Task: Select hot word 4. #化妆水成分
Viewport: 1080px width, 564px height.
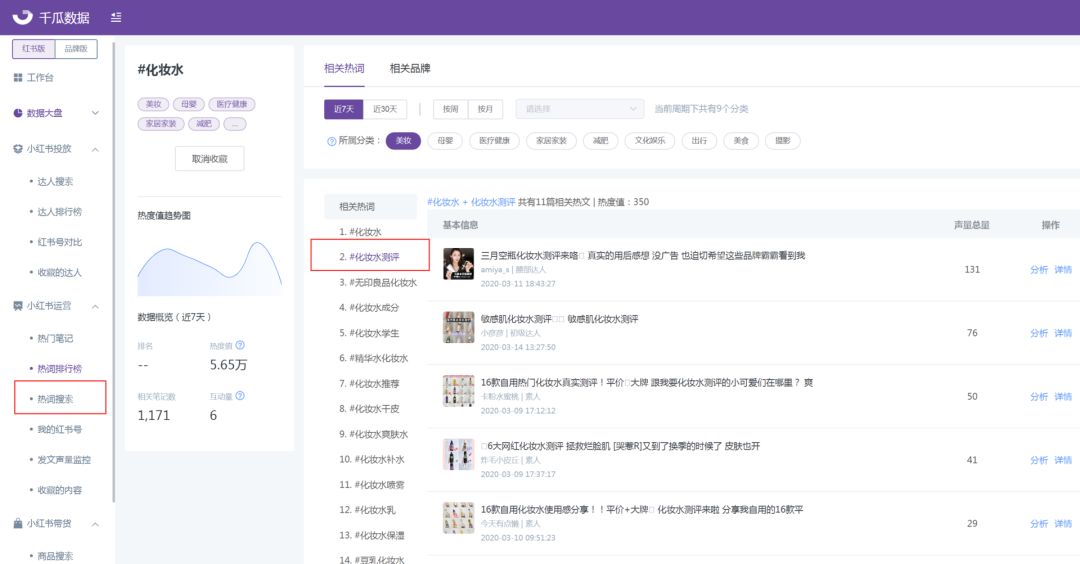Action: 369,308
